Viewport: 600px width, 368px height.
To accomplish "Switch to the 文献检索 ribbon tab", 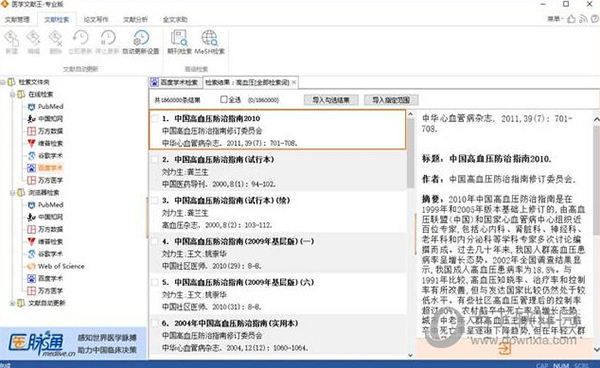I will coord(57,20).
